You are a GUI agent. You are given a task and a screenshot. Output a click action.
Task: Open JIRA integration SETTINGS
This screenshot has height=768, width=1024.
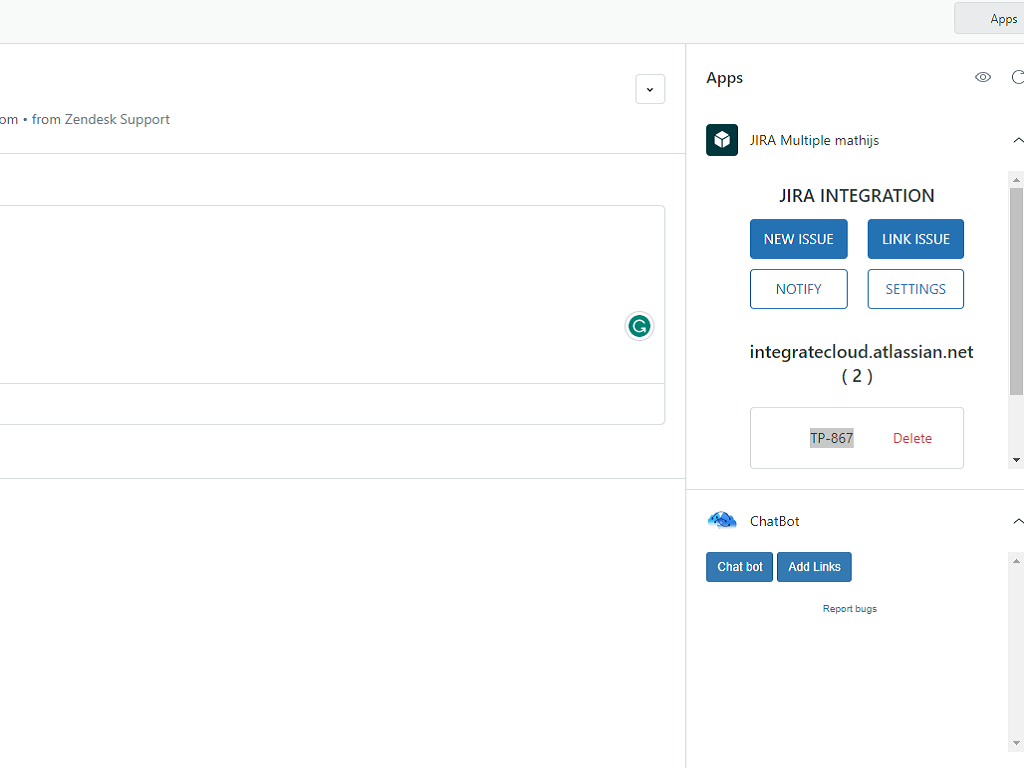point(915,289)
